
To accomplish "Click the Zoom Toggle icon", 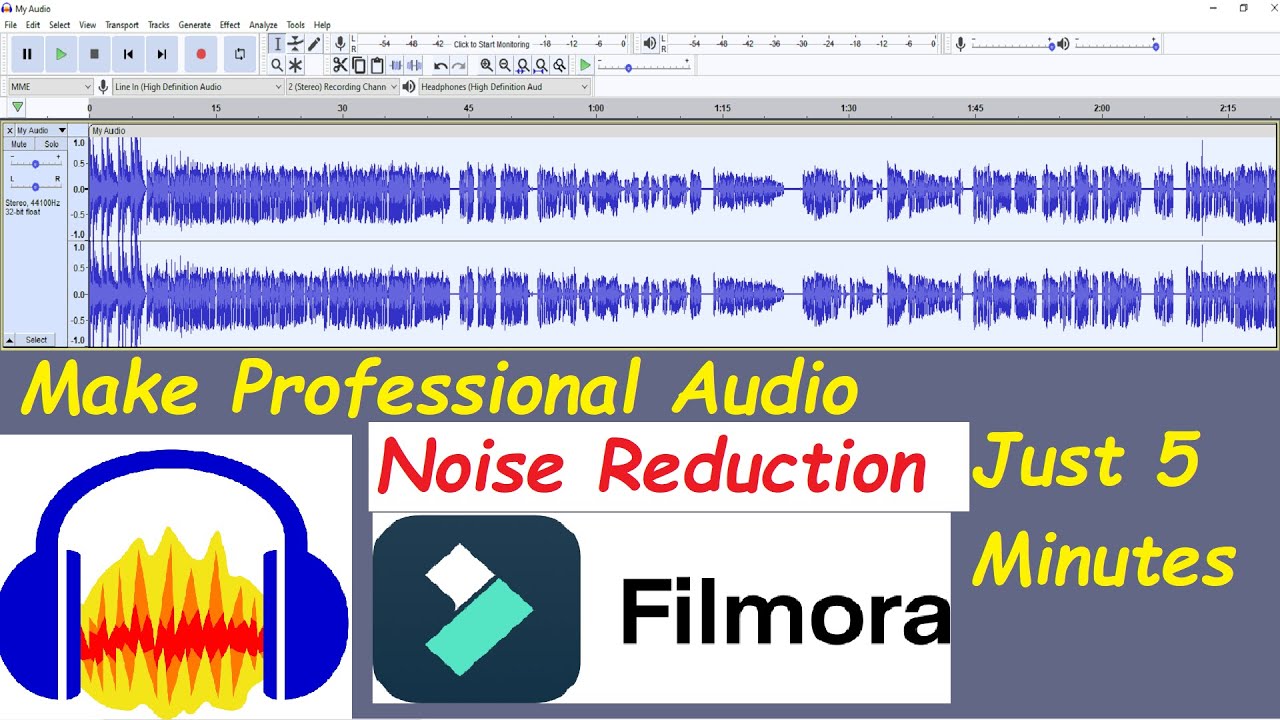I will click(560, 65).
